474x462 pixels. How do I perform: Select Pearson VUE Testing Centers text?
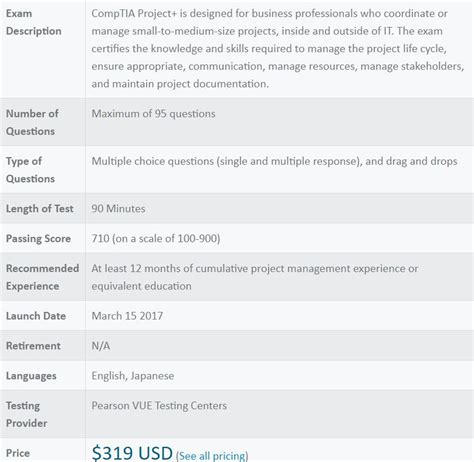(159, 406)
